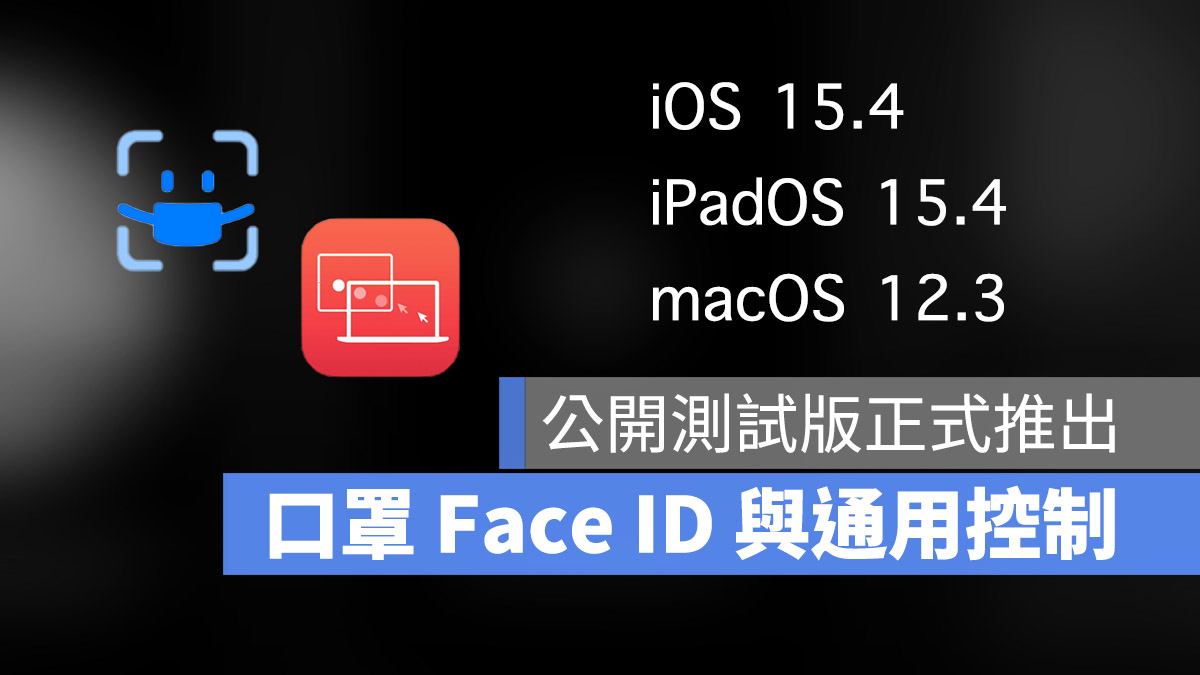This screenshot has height=675, width=1200.
Task: Click the solid white dot in red icon
Action: pos(338,287)
